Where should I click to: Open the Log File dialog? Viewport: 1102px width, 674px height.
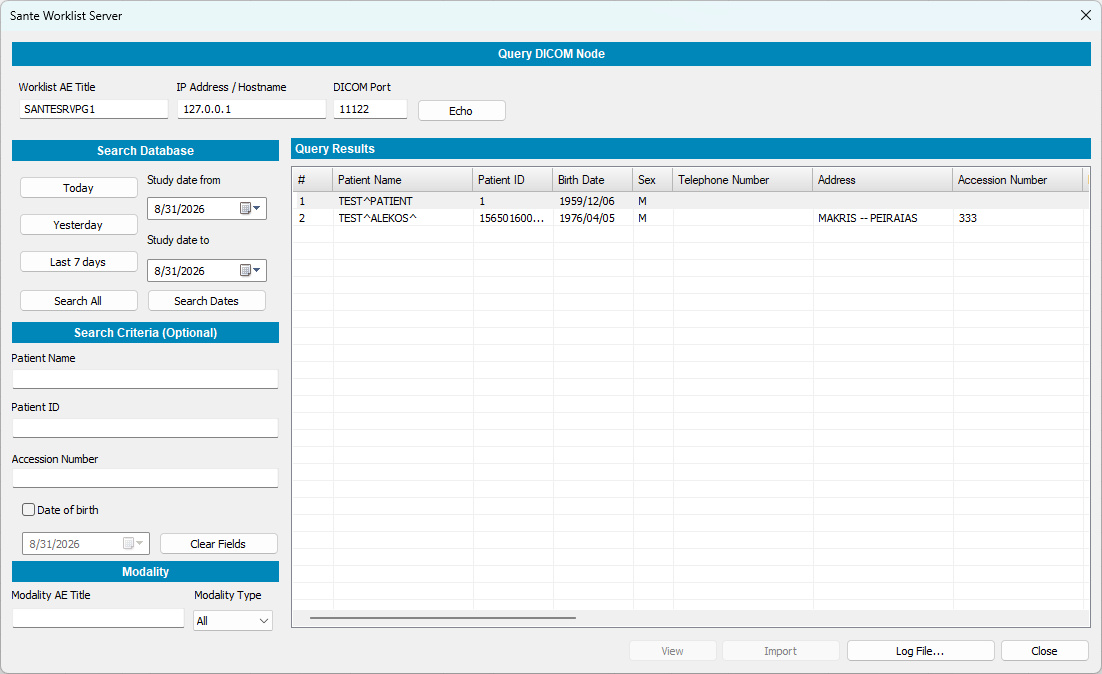click(921, 651)
